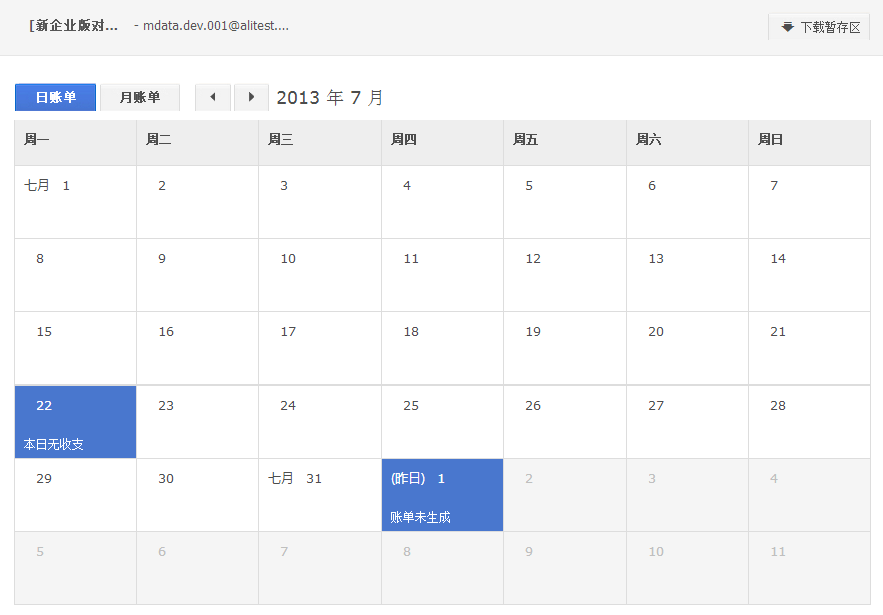Image resolution: width=883 pixels, height=615 pixels.
Task: Choose day 24 in the calendar
Action: (x=320, y=422)
